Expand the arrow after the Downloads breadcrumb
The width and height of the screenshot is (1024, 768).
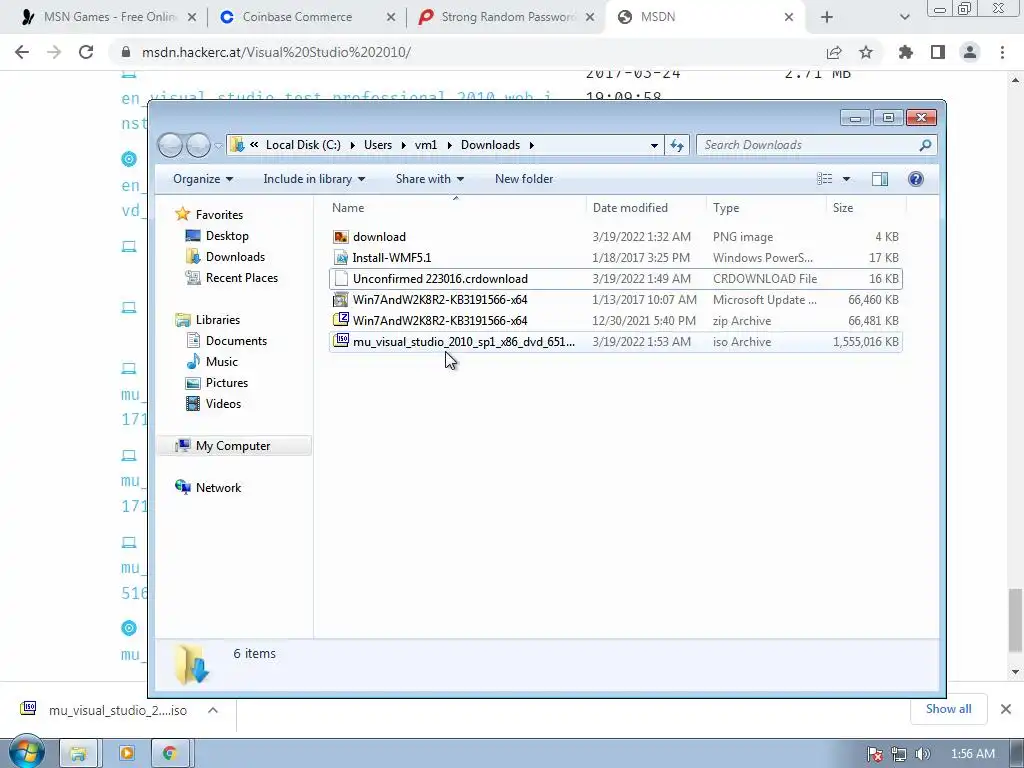[532, 145]
